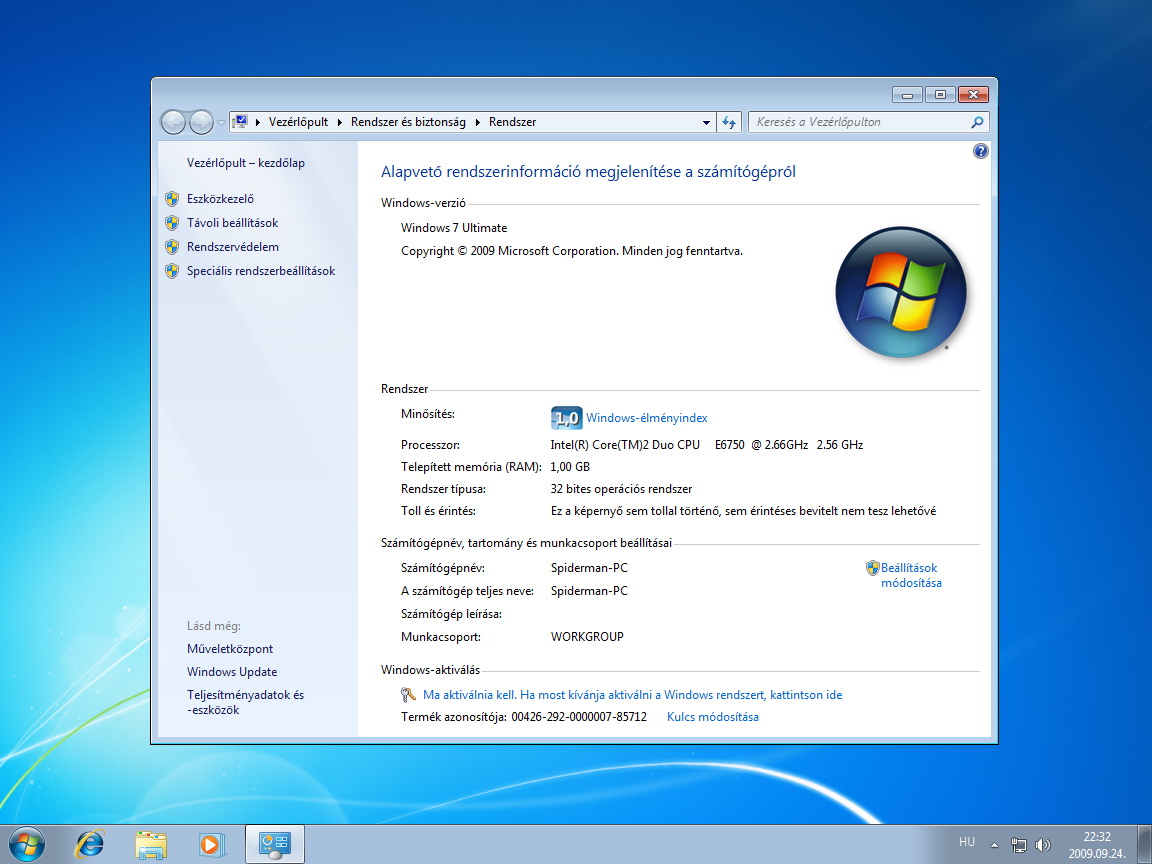The image size is (1152, 864).
Task: Select Rendszer és biztonság breadcrumb
Action: [x=408, y=122]
